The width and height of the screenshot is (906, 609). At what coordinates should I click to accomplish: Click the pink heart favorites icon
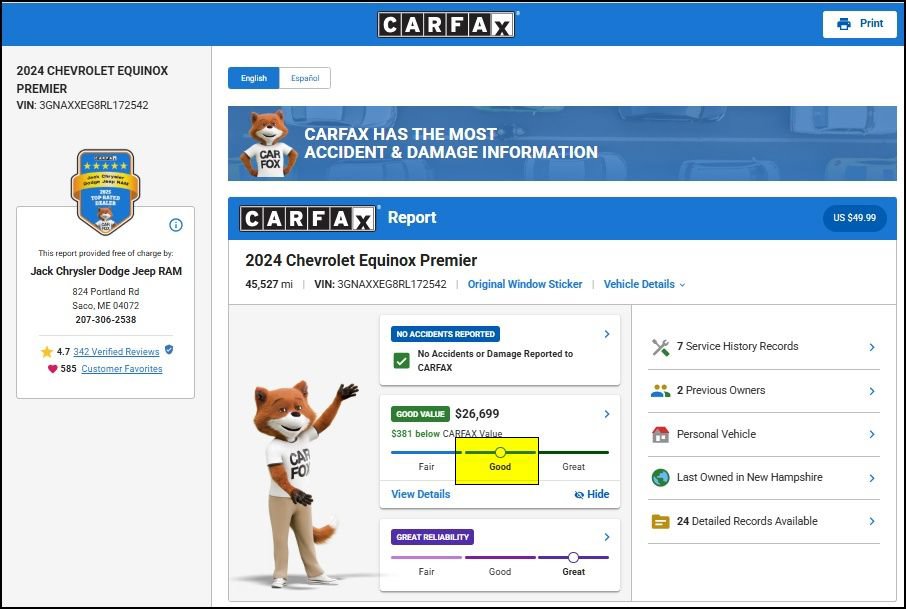(53, 369)
